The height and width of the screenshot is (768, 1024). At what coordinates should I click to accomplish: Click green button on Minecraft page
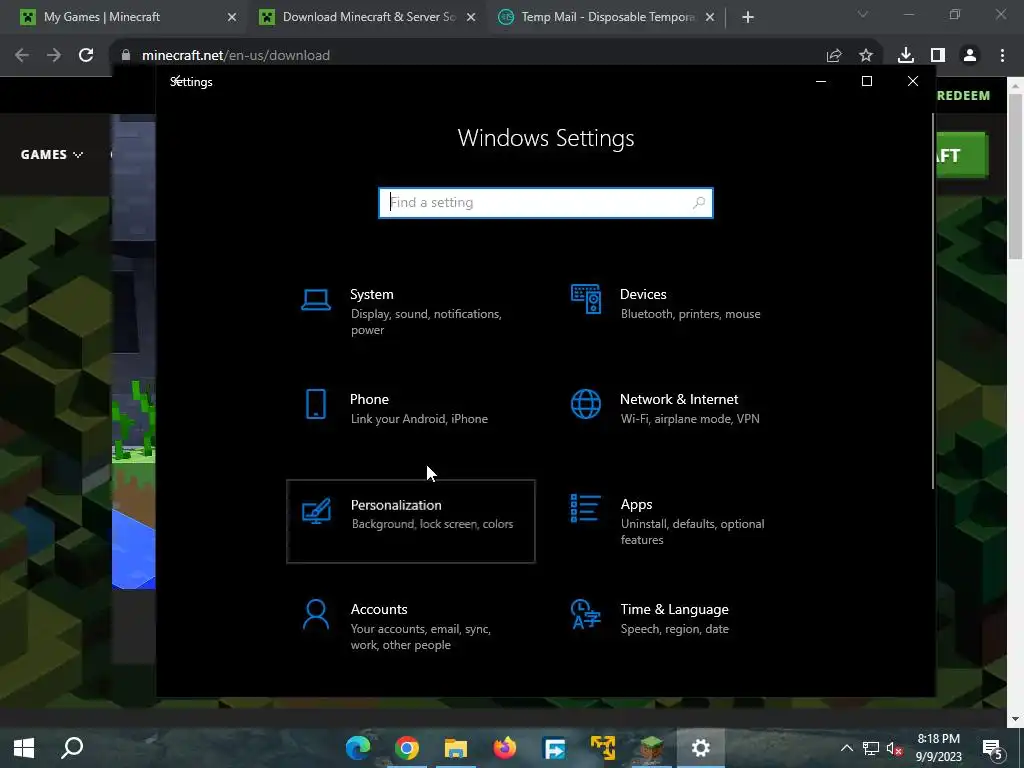coord(962,155)
